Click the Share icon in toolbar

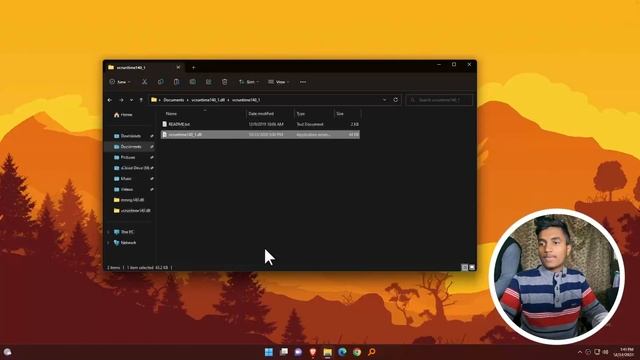[209, 82]
